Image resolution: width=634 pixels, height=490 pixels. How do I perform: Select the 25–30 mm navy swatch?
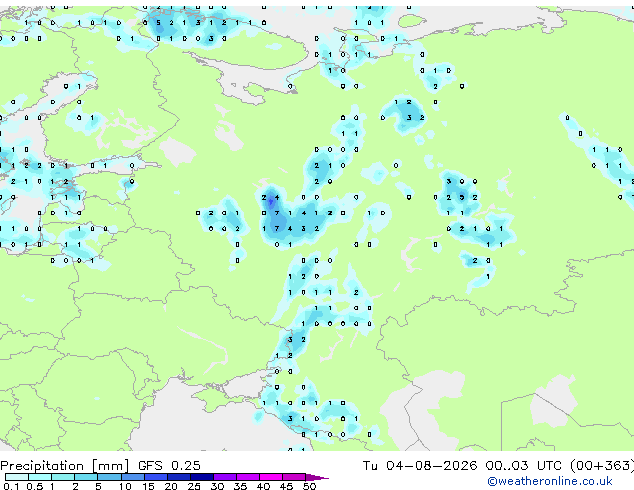[202, 477]
